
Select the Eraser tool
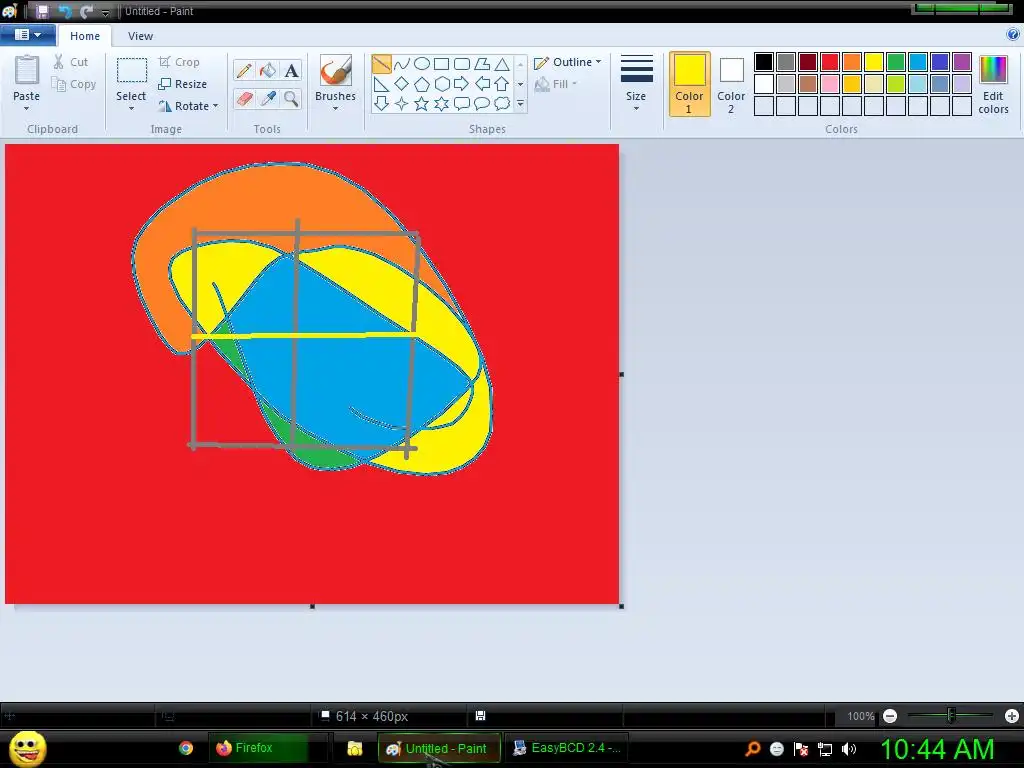[x=244, y=99]
